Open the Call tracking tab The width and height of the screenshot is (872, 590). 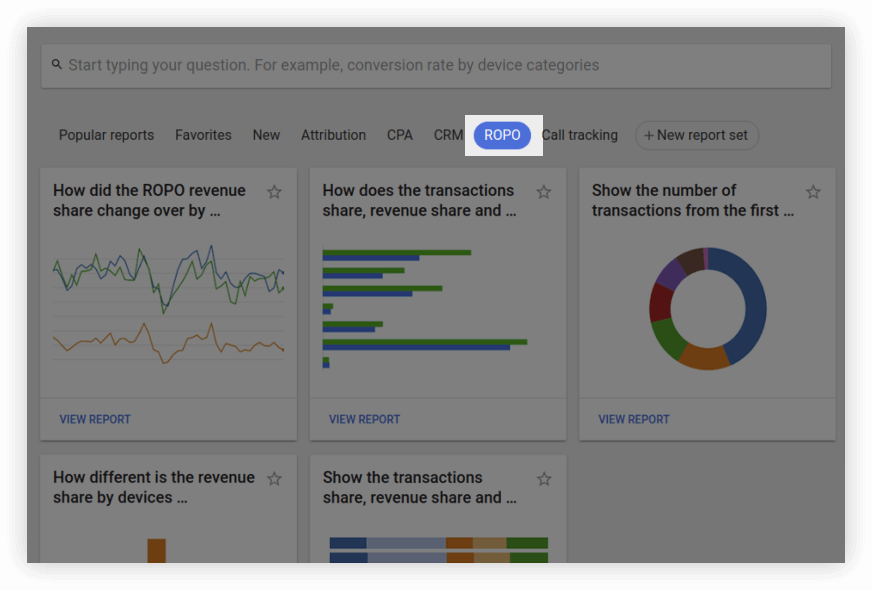click(580, 135)
